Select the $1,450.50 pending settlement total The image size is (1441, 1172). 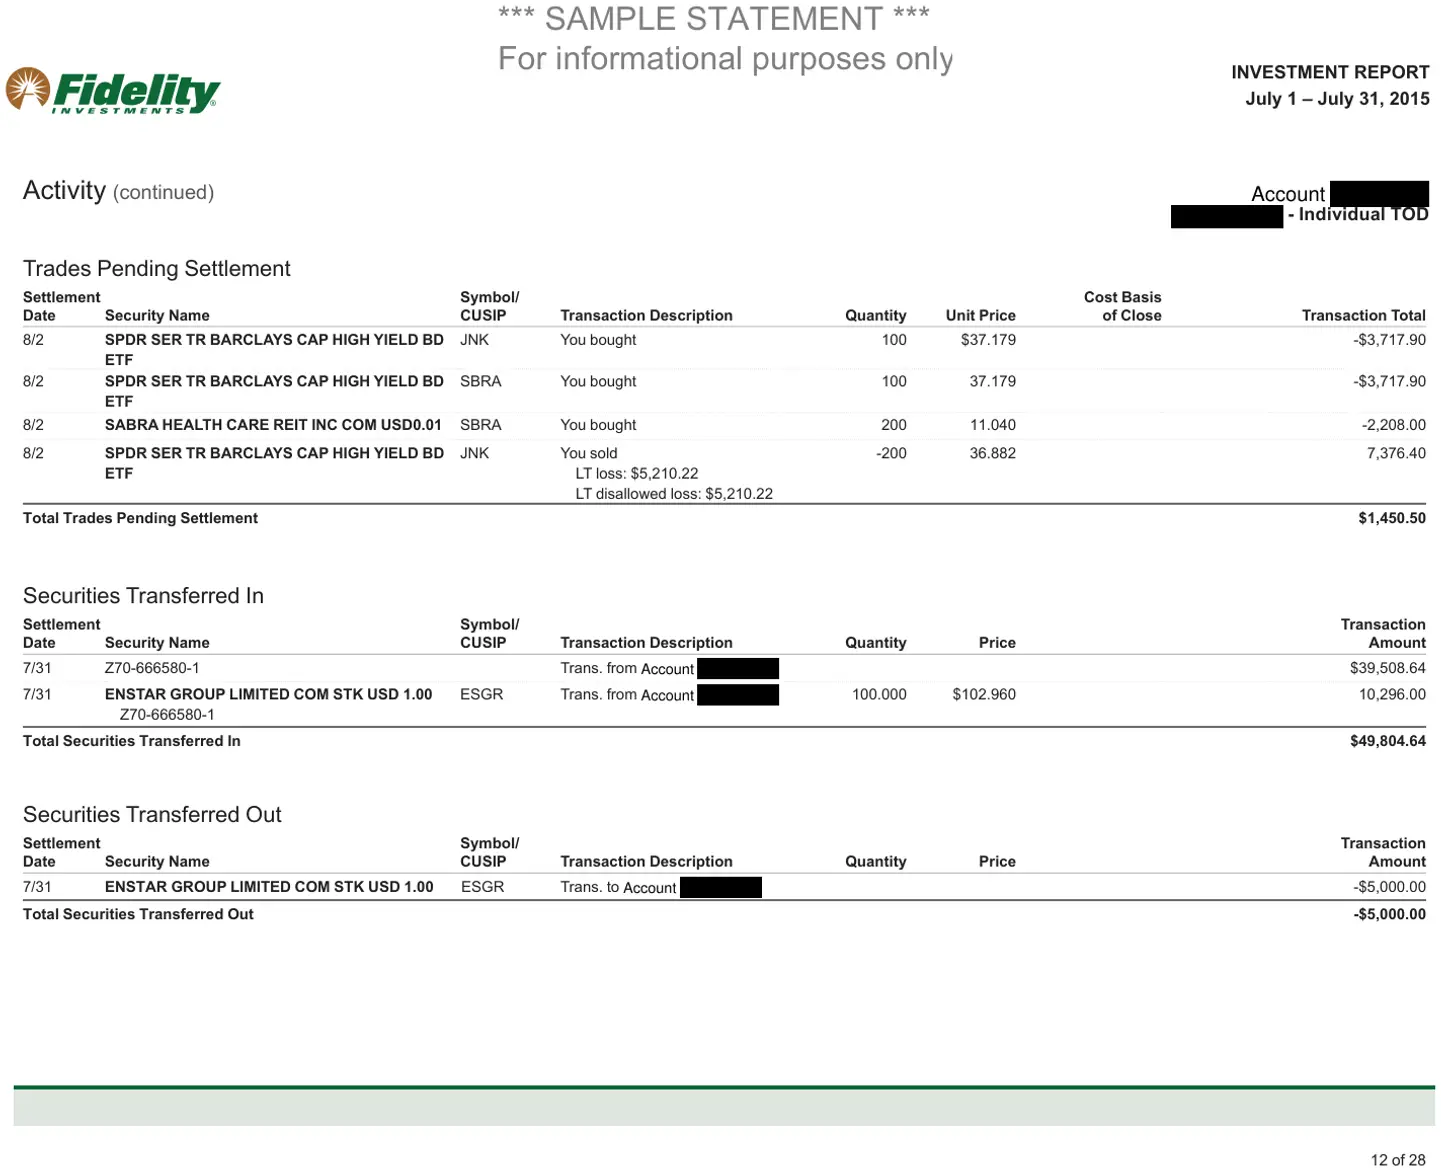[x=1392, y=518]
